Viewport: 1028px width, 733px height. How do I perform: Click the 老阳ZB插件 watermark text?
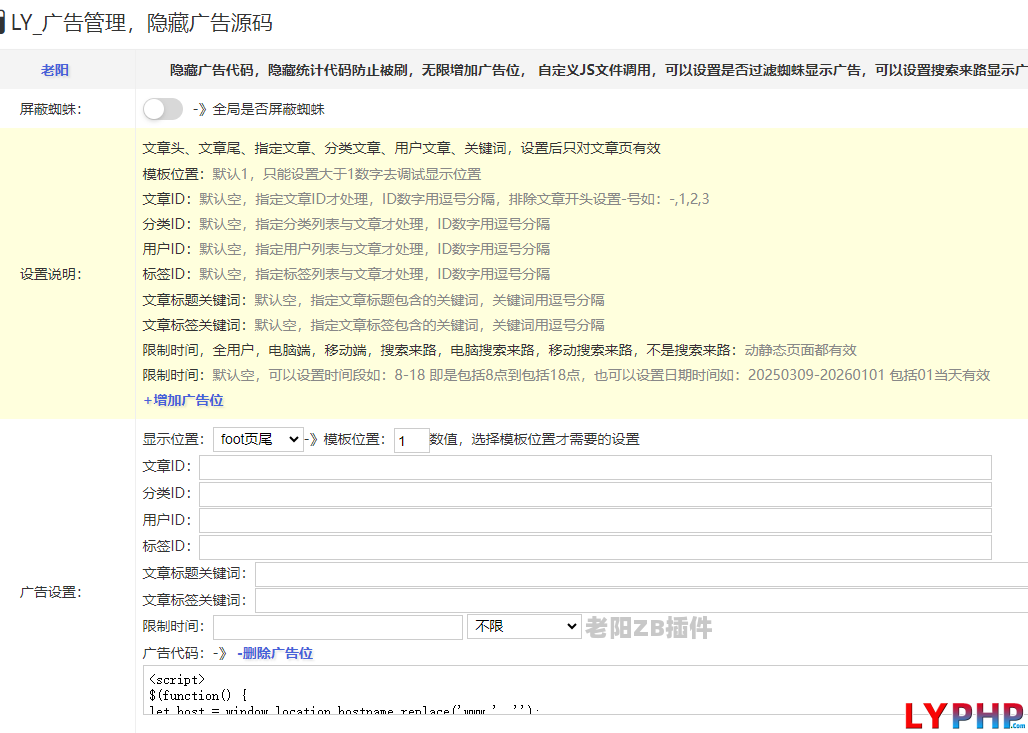tap(649, 628)
